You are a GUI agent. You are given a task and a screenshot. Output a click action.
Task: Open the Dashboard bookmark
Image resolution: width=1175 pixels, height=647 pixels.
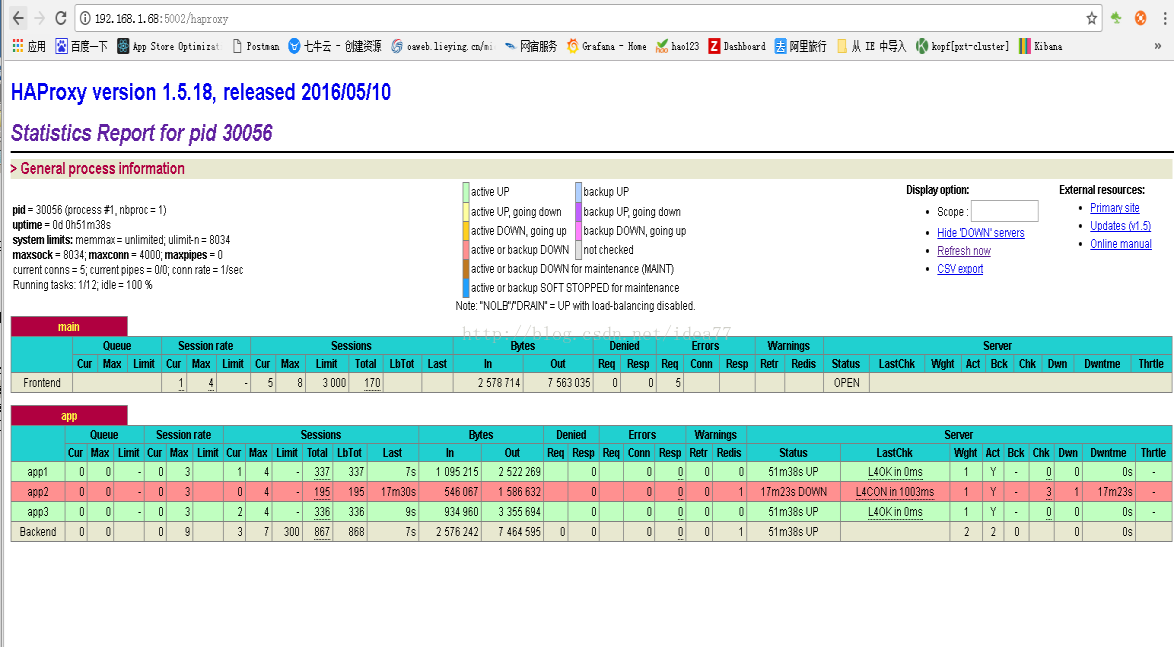pos(737,46)
